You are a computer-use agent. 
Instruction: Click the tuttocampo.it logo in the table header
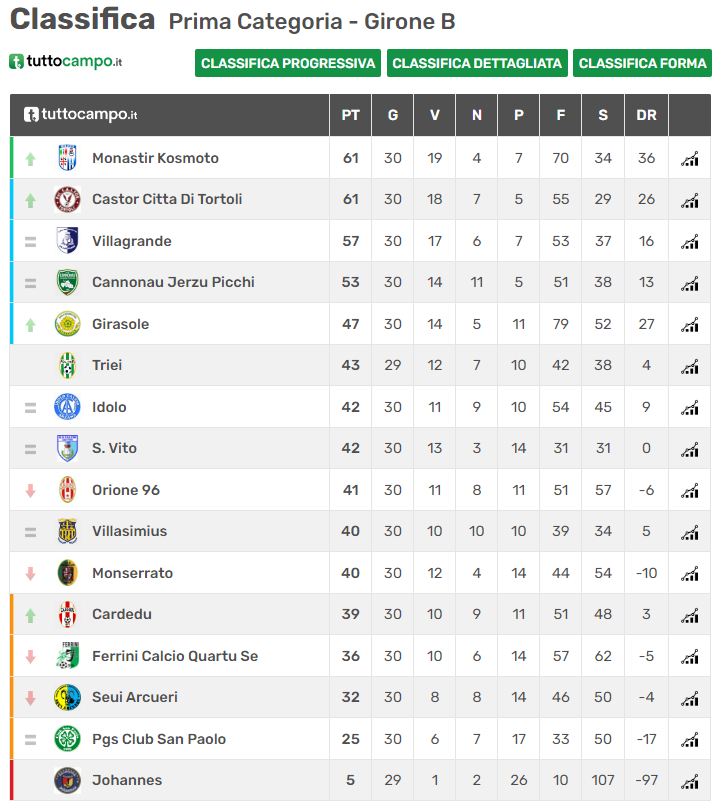[x=81, y=115]
